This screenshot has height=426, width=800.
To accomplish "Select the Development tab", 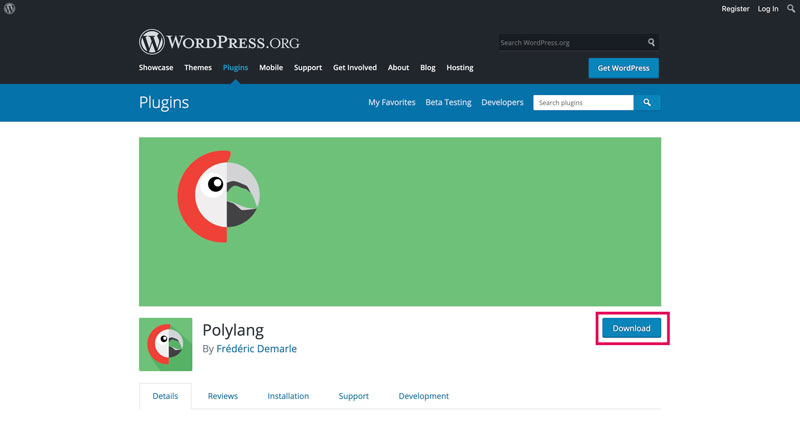I will (423, 396).
